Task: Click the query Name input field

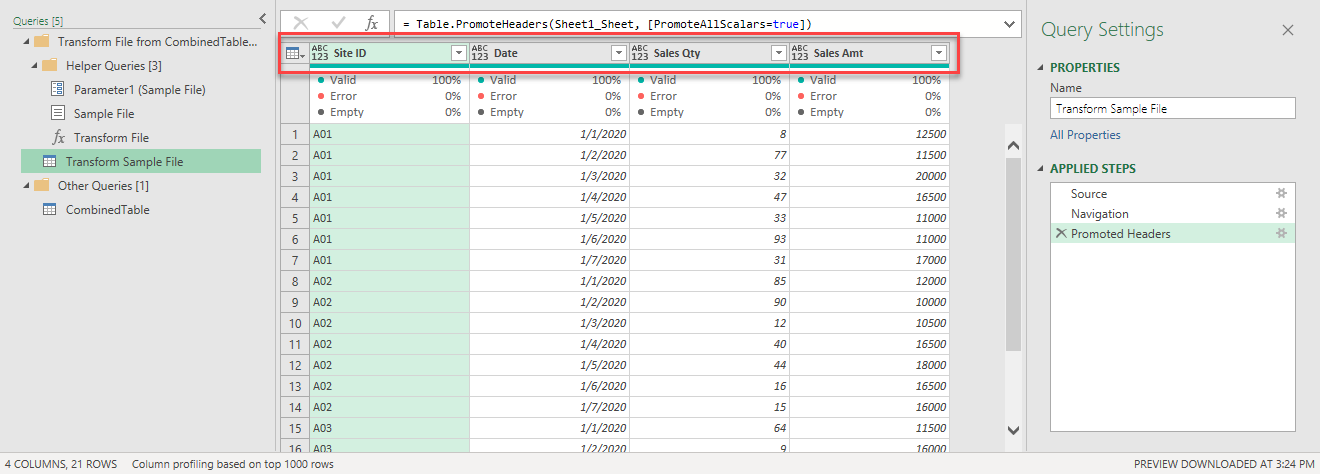Action: (x=1172, y=109)
